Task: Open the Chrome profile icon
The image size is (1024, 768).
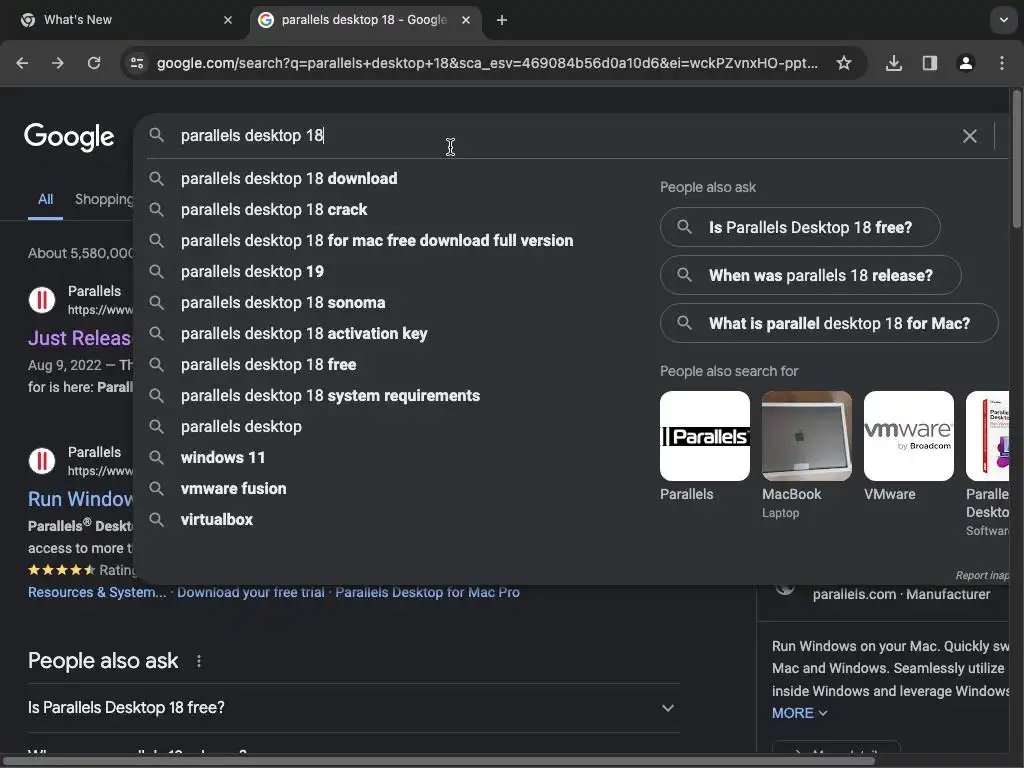Action: point(965,63)
